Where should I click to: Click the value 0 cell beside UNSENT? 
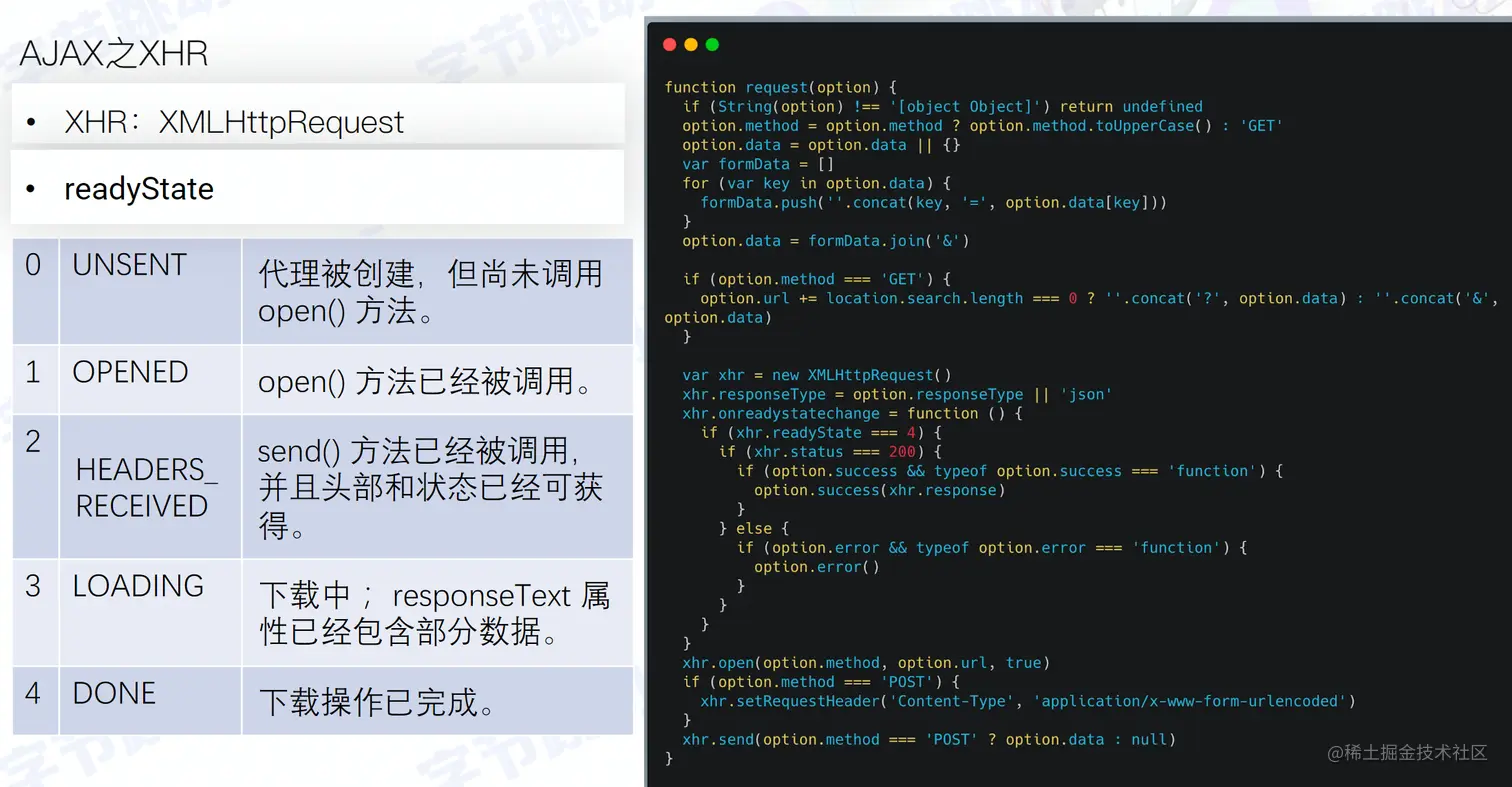coord(35,291)
